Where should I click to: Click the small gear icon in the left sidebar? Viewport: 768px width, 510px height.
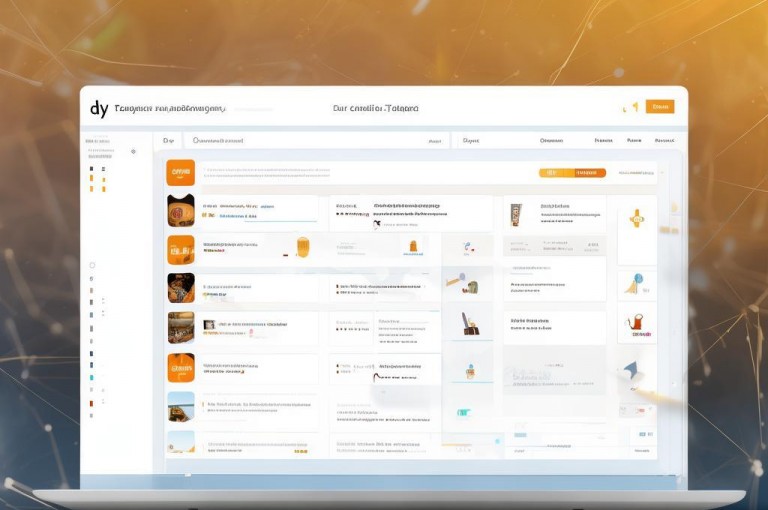coord(133,152)
